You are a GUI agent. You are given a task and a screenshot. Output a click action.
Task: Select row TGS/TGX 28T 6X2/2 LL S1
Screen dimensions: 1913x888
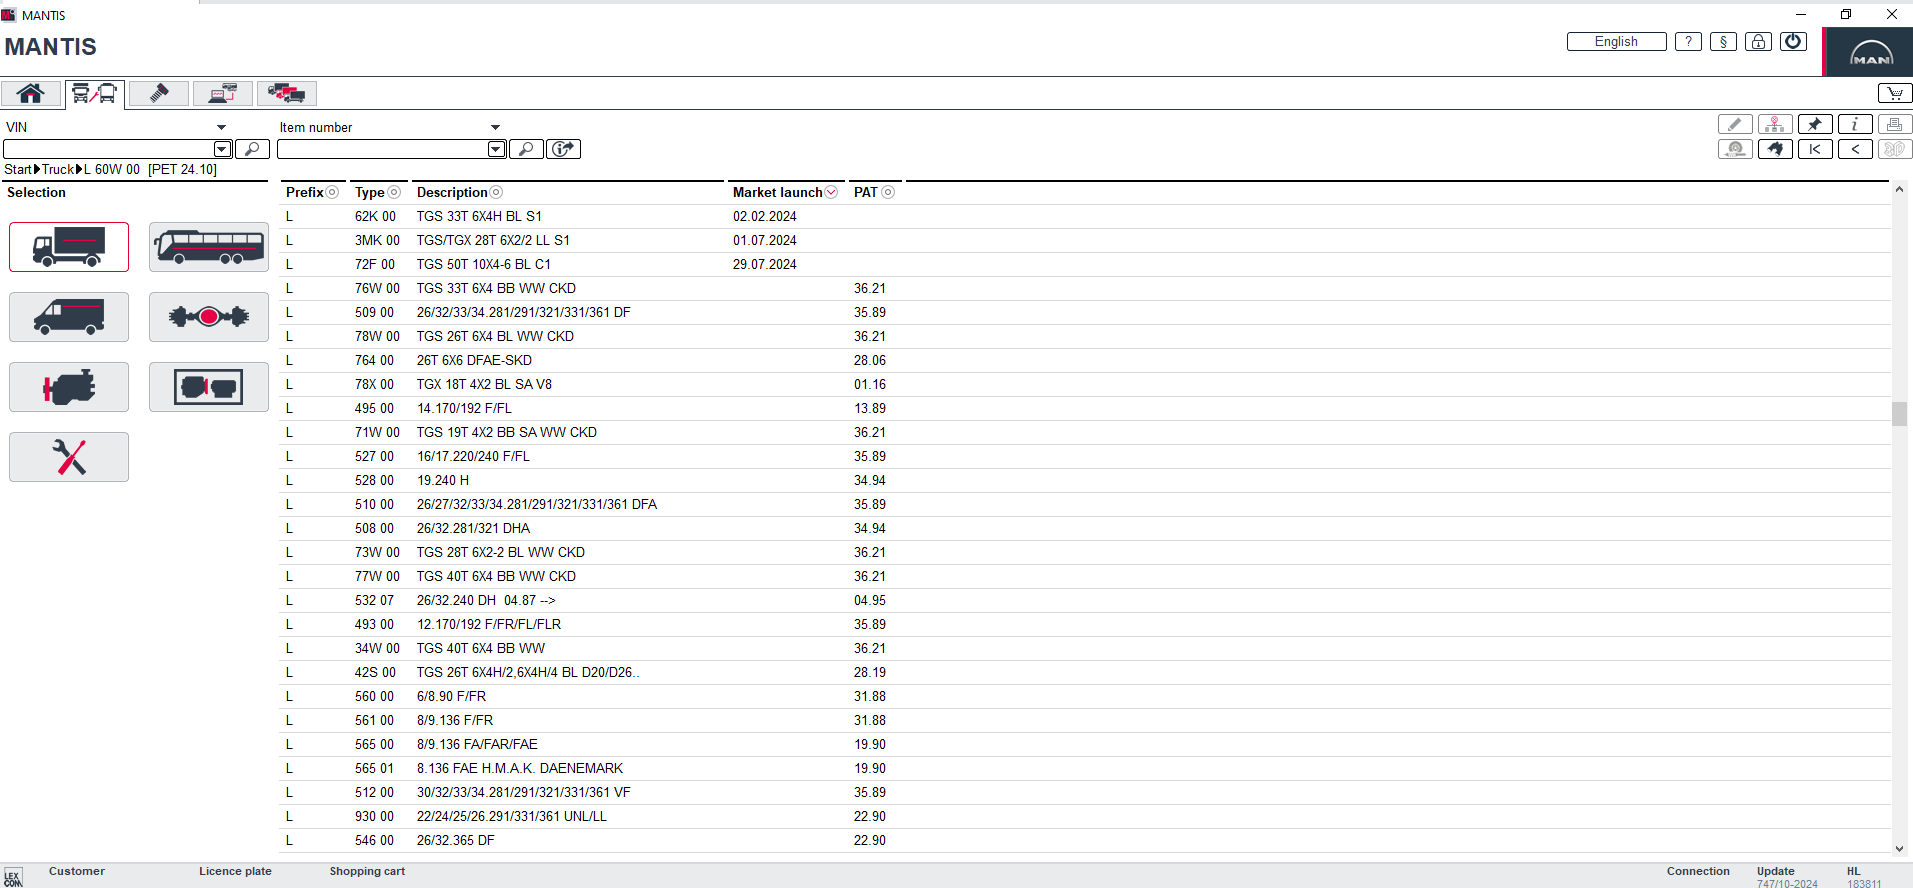1085,240
